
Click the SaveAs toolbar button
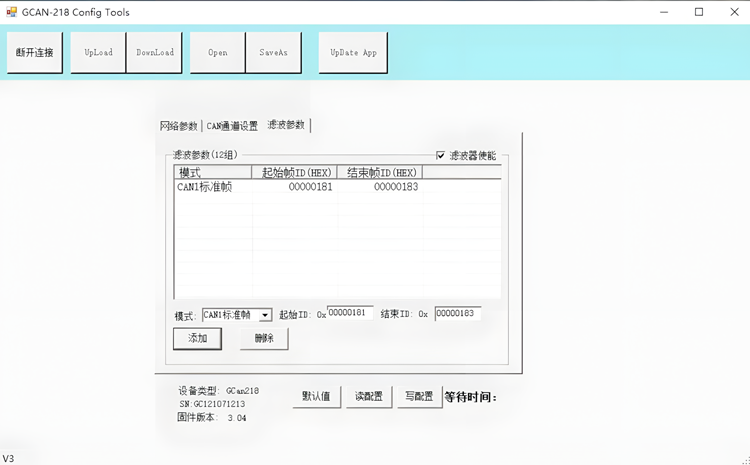[x=273, y=53]
